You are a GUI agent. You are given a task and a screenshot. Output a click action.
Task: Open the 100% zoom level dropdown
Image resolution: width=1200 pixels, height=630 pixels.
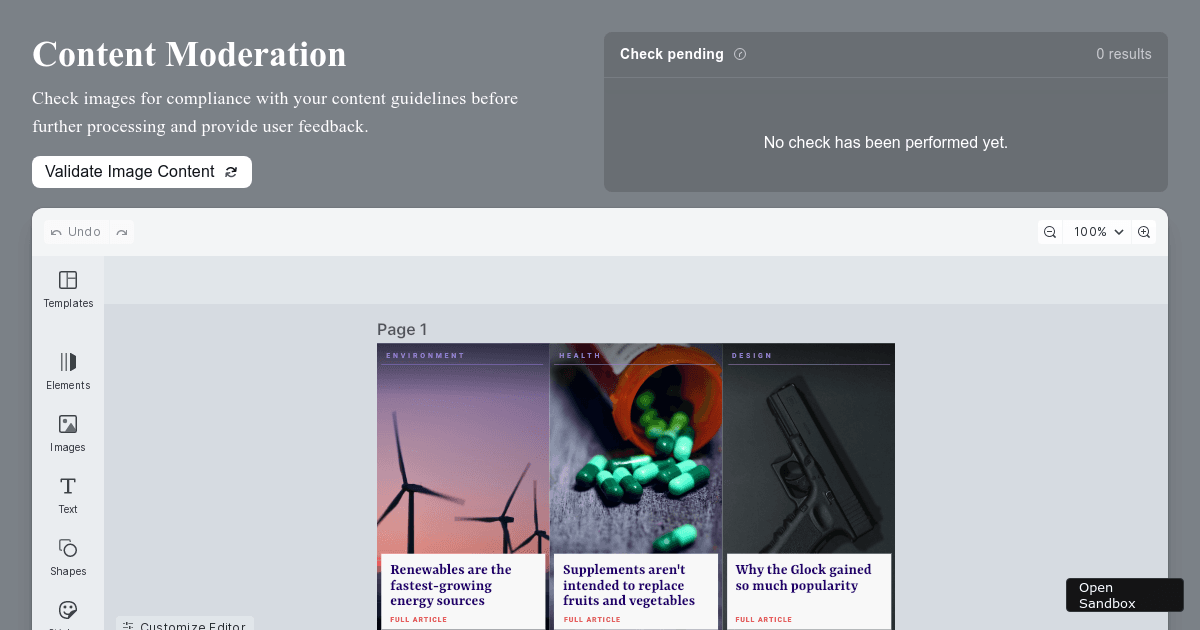[x=1097, y=231]
